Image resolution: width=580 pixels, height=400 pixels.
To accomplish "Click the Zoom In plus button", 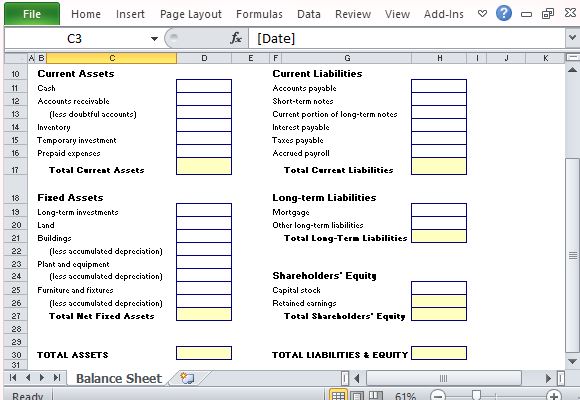I will click(554, 396).
